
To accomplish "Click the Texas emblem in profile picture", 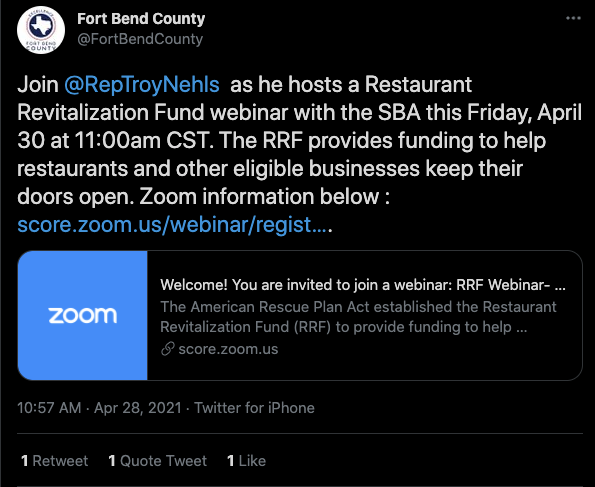I will coord(40,26).
